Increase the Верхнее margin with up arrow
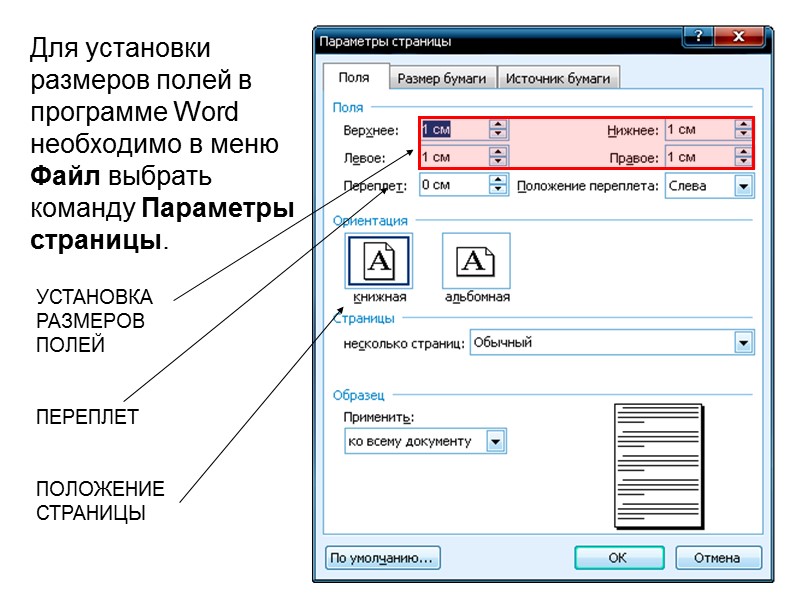800x600 pixels. tap(498, 124)
